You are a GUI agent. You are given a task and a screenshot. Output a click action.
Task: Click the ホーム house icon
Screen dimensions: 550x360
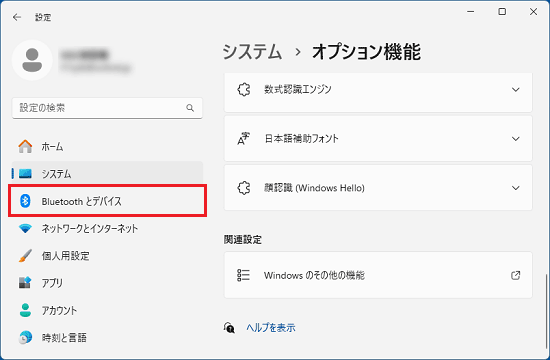coord(25,146)
